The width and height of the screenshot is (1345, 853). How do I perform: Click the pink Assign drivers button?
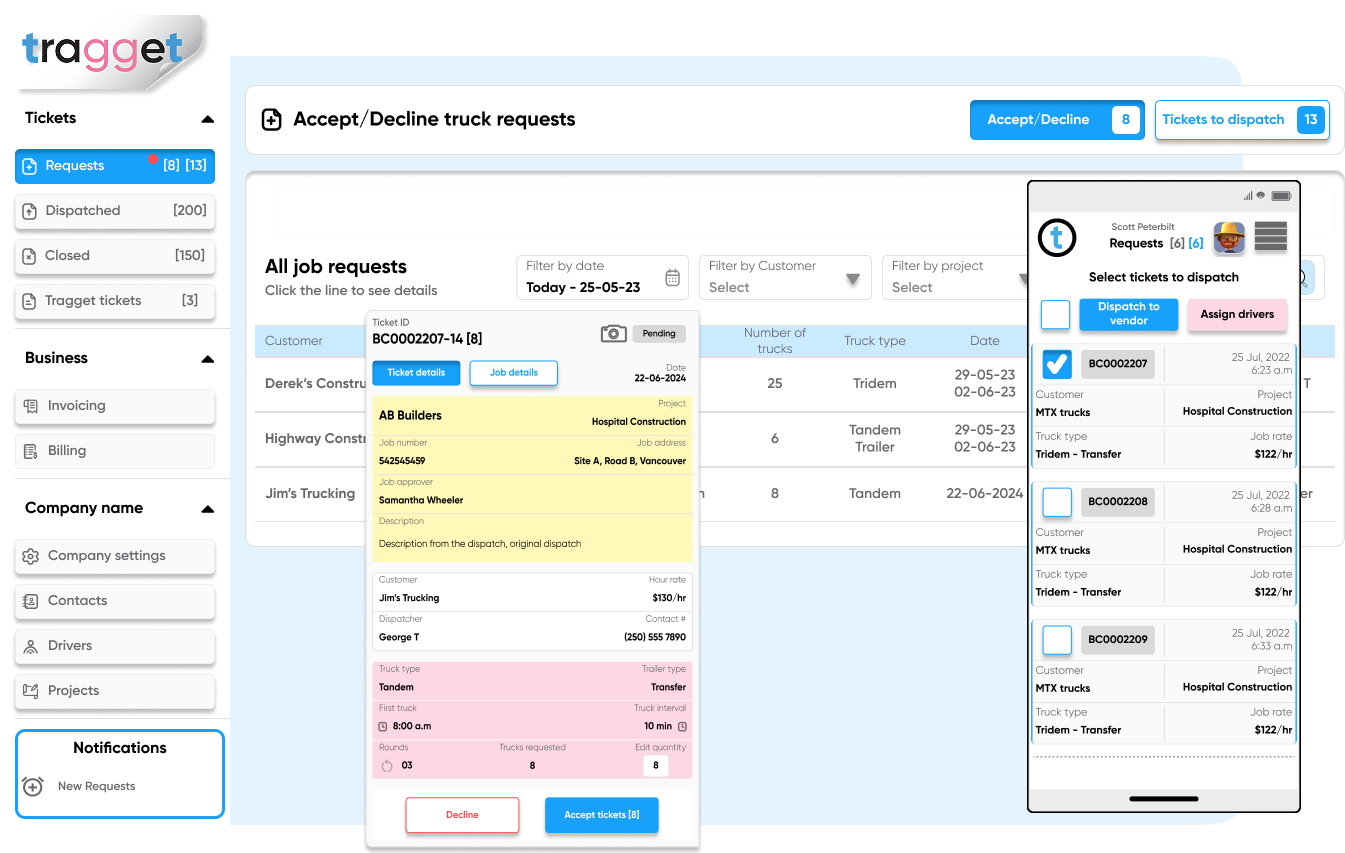[1237, 314]
